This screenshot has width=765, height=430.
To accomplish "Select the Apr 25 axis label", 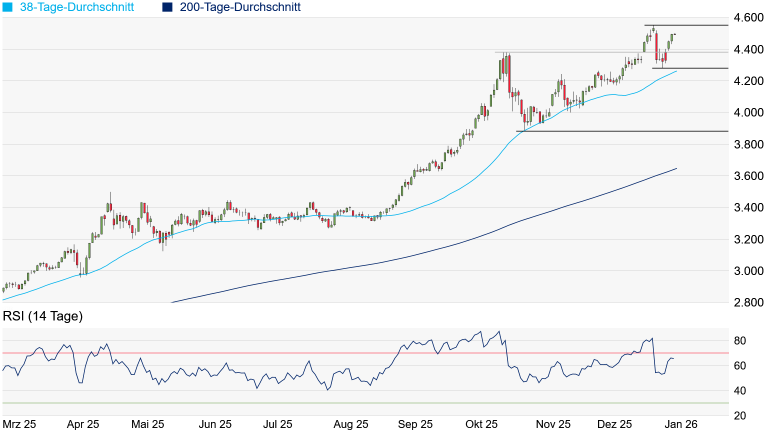I will coord(85,424).
